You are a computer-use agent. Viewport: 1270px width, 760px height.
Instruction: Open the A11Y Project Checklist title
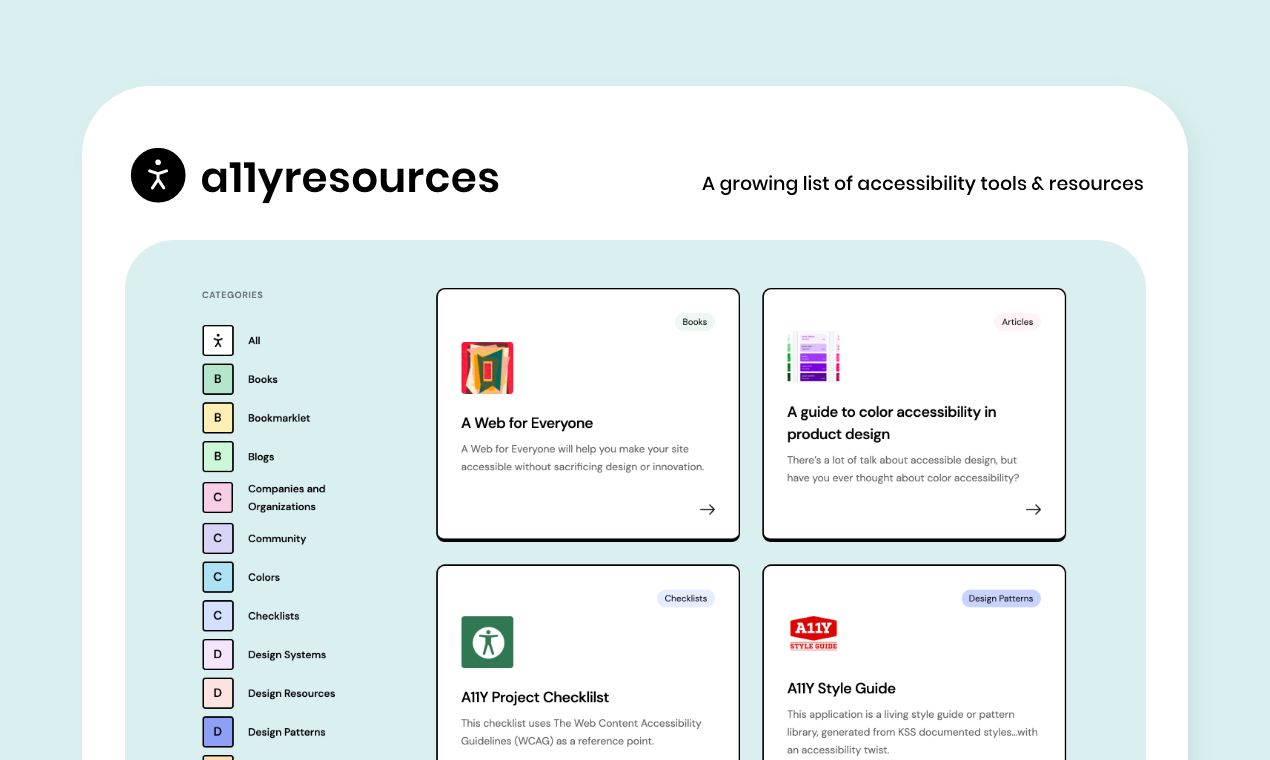[x=535, y=697]
